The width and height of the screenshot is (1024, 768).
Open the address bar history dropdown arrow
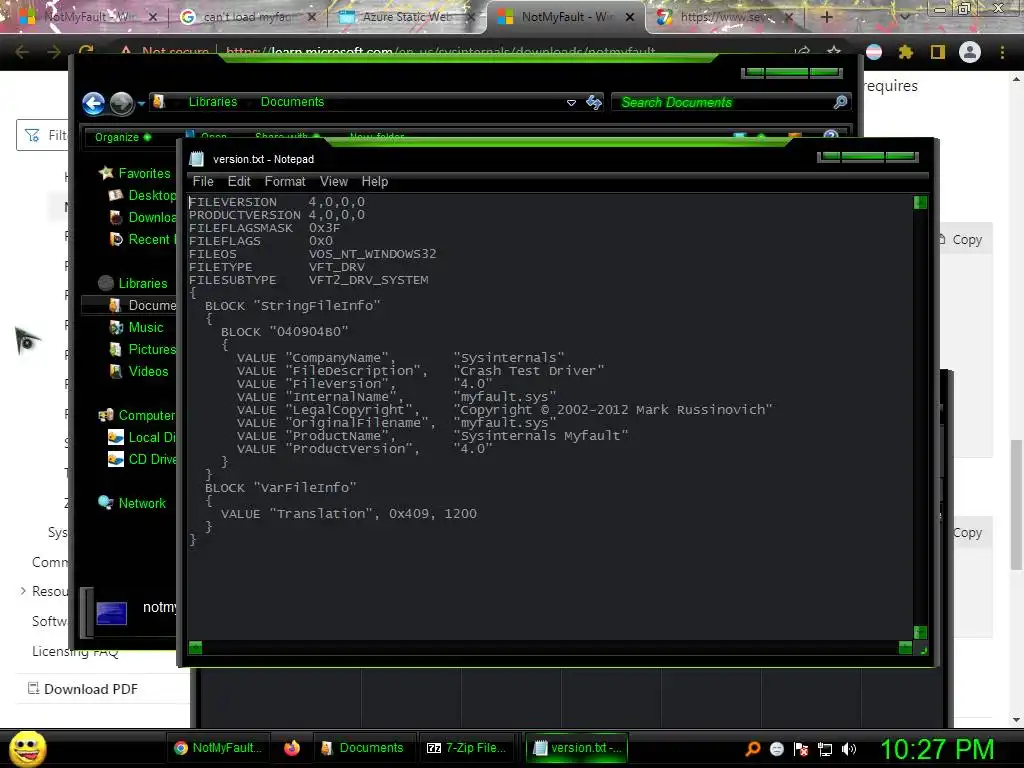coord(571,103)
